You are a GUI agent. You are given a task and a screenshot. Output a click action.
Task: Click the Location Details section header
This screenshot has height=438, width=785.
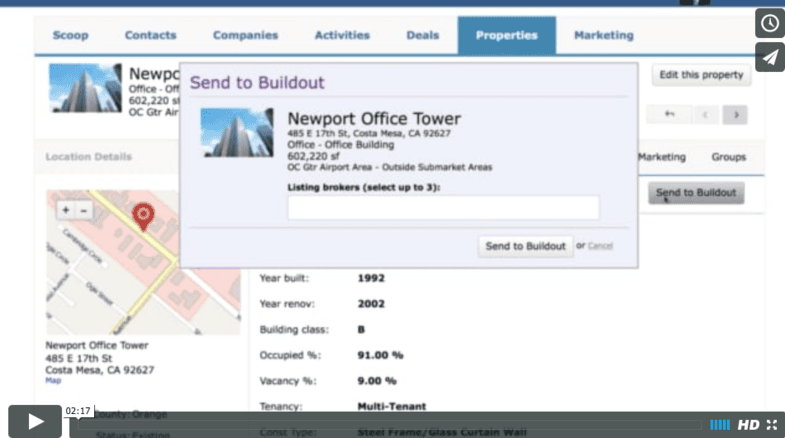click(x=89, y=157)
